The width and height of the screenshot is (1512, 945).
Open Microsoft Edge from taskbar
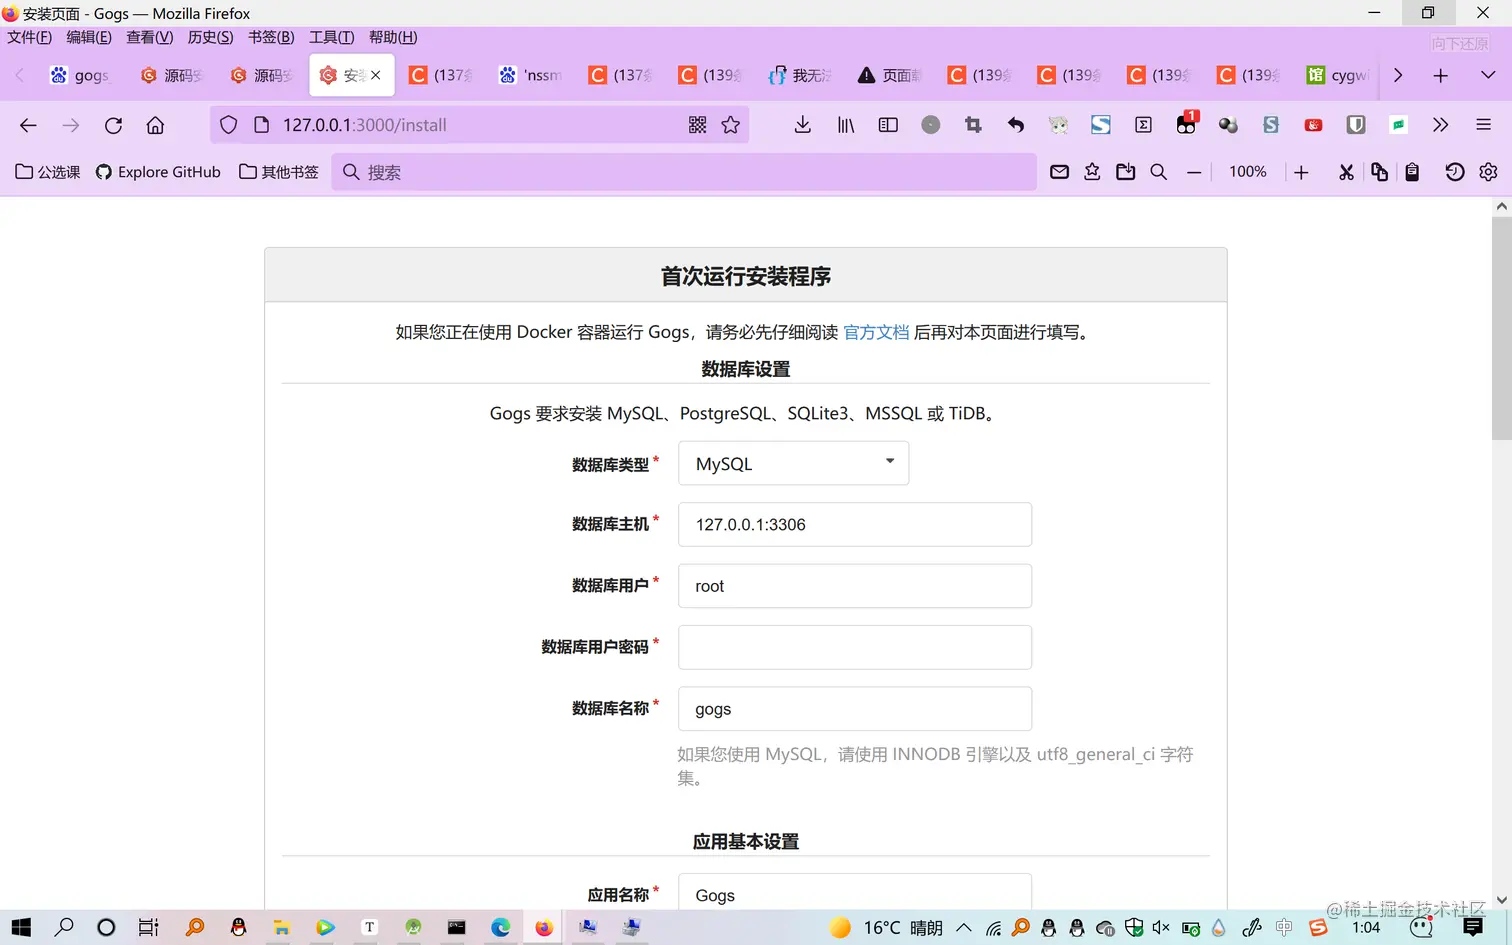point(500,927)
